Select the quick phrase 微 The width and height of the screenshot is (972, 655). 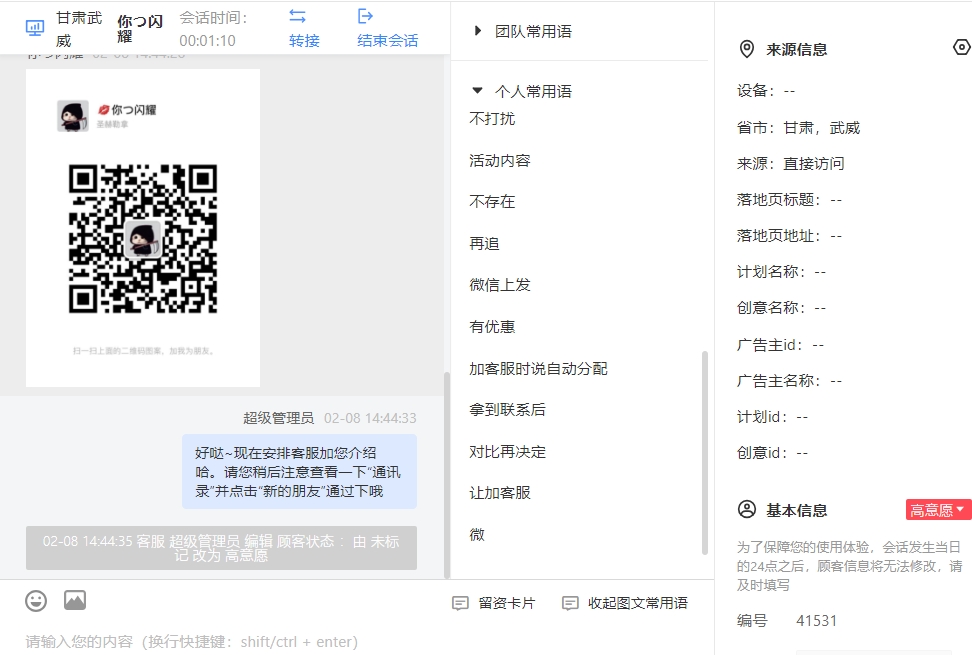click(477, 534)
